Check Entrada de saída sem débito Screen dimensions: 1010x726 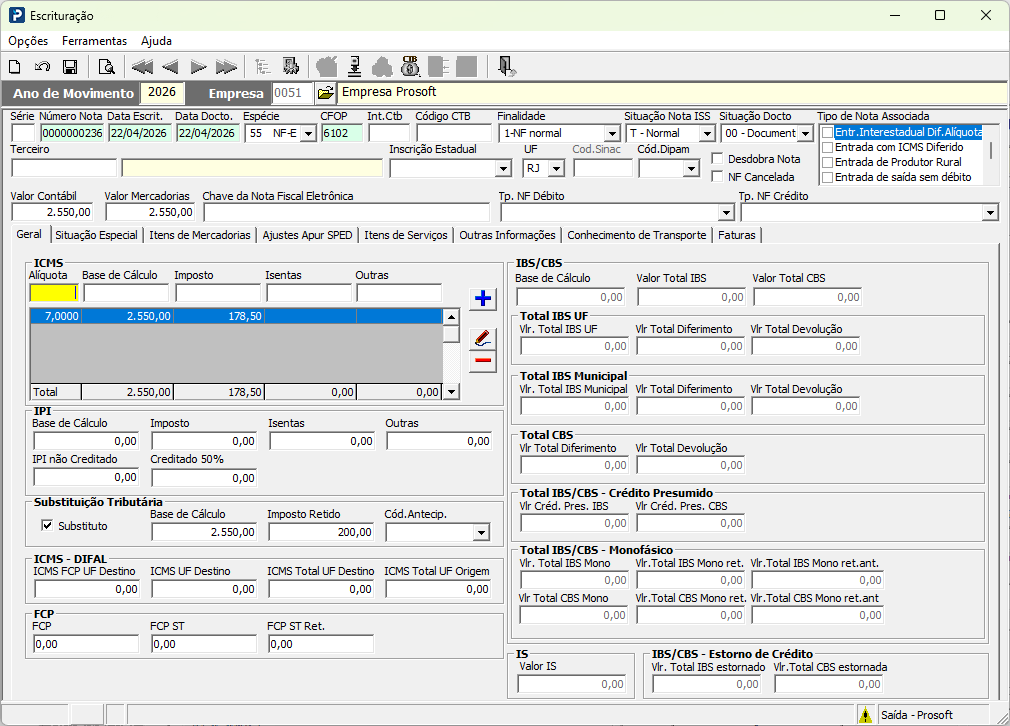[x=828, y=177]
